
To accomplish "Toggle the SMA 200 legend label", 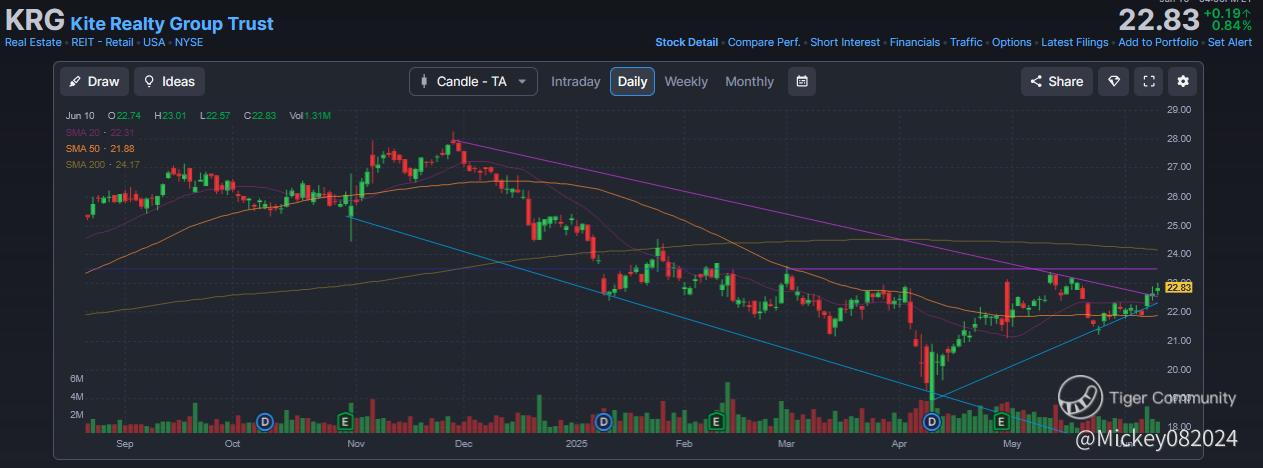I will (103, 164).
